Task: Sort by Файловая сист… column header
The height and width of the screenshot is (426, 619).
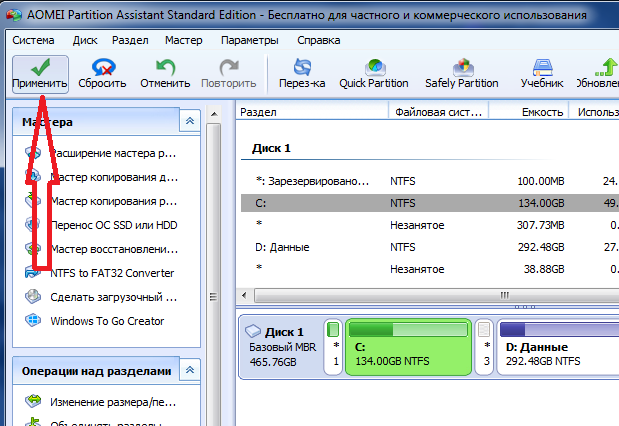Action: point(439,112)
